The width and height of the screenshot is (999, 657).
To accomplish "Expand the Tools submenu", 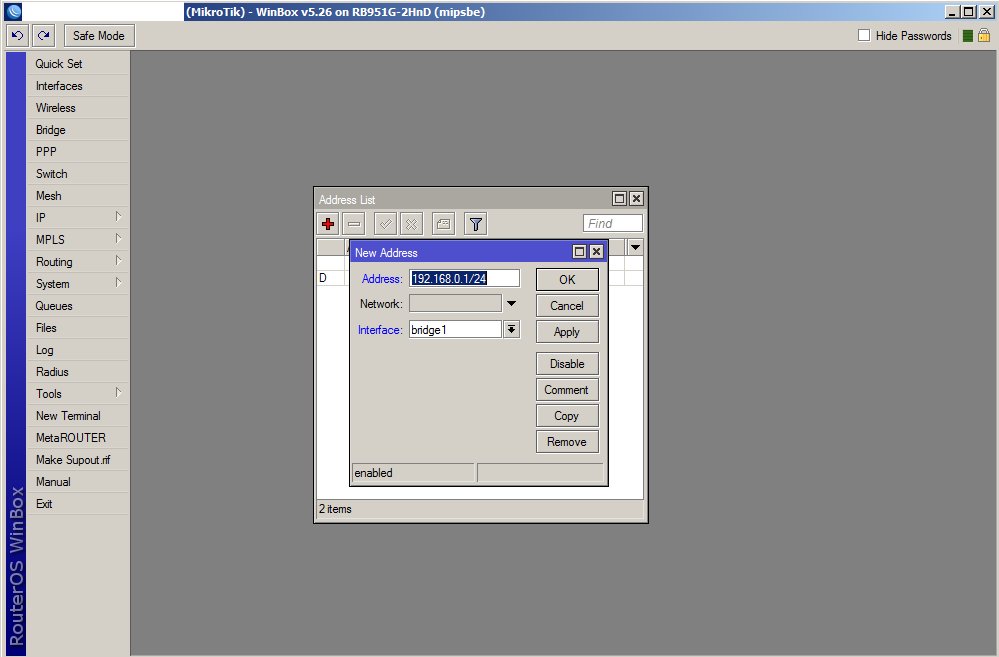I will tap(78, 394).
